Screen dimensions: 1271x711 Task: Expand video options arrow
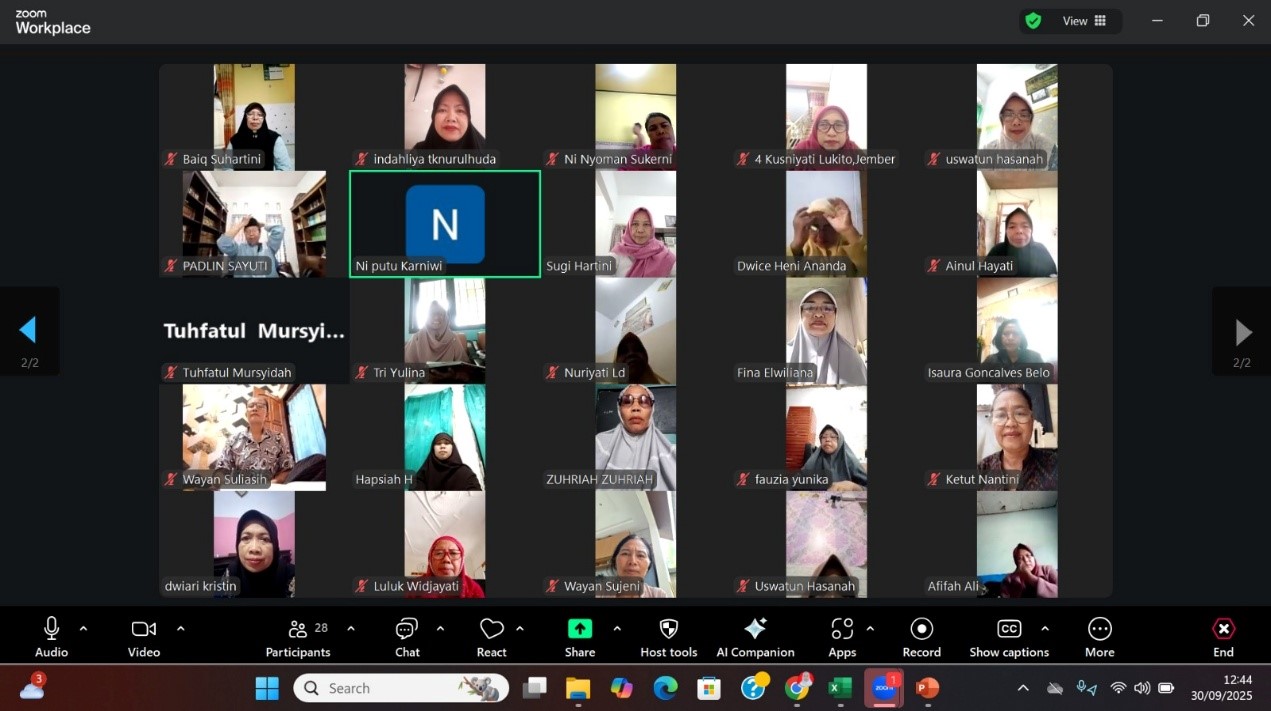[180, 629]
